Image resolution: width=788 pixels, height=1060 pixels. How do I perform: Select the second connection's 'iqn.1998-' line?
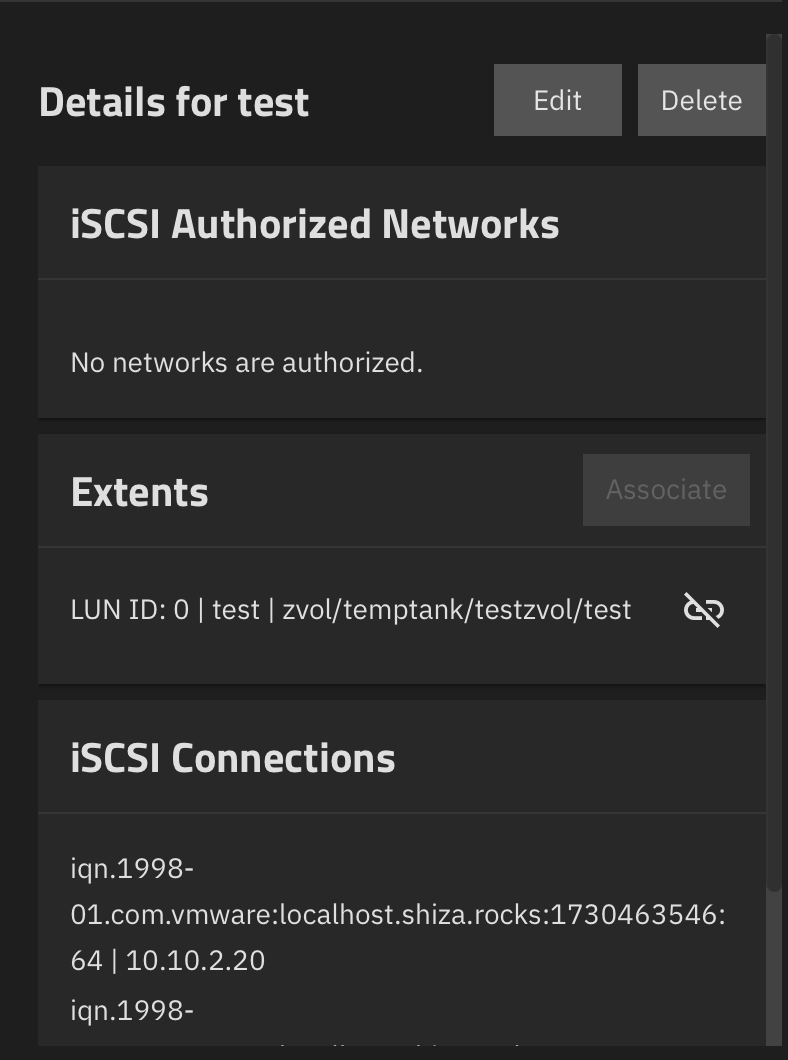(132, 1011)
